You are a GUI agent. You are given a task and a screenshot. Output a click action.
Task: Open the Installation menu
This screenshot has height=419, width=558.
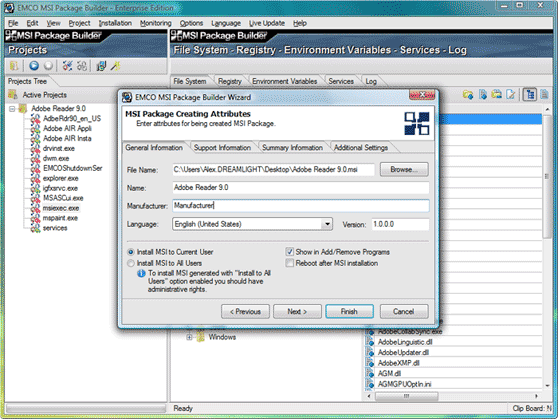(115, 23)
